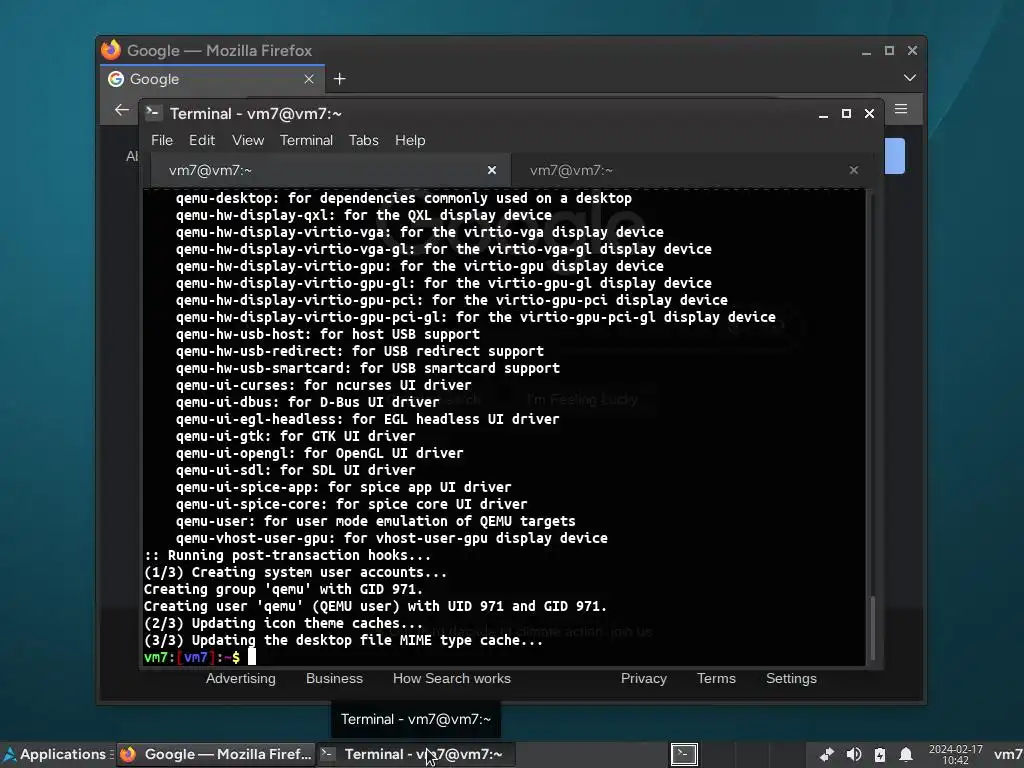
Task: Open Settings link in Google footer
Action: [792, 679]
